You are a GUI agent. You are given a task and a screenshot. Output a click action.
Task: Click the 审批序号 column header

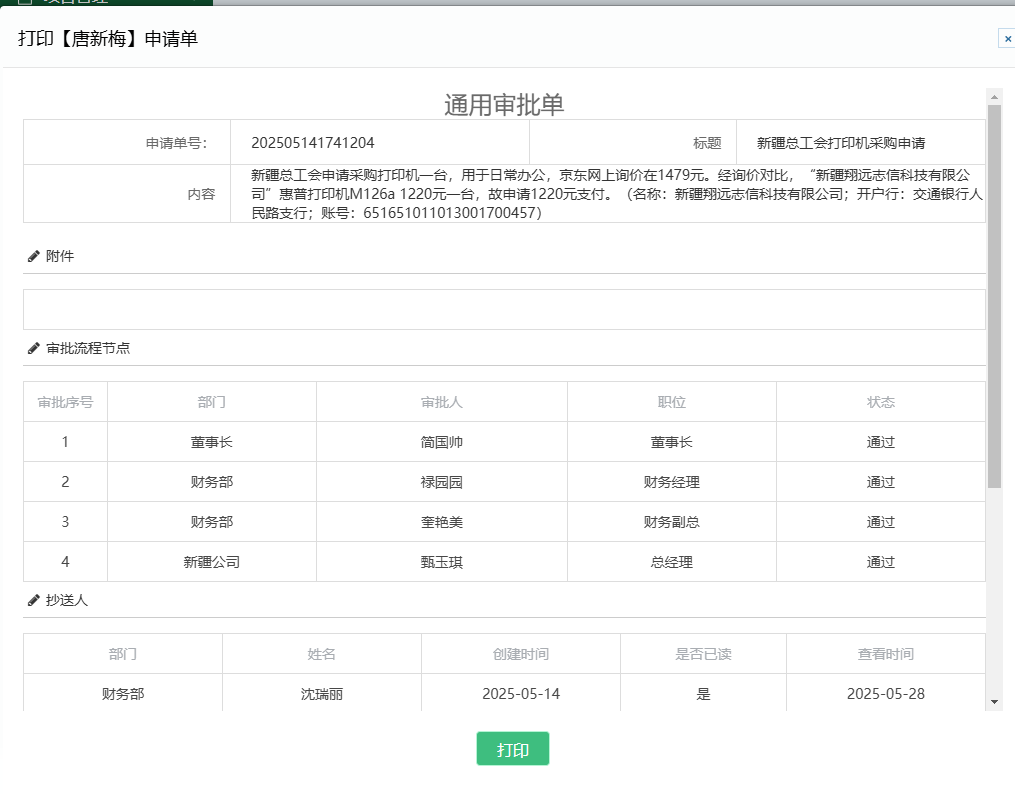(x=65, y=402)
